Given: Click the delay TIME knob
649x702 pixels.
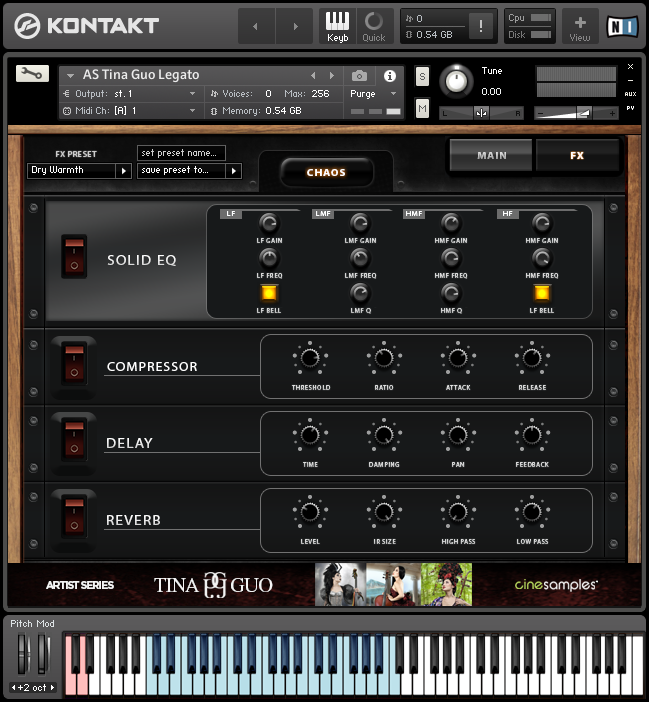Looking at the screenshot, I should coord(310,435).
